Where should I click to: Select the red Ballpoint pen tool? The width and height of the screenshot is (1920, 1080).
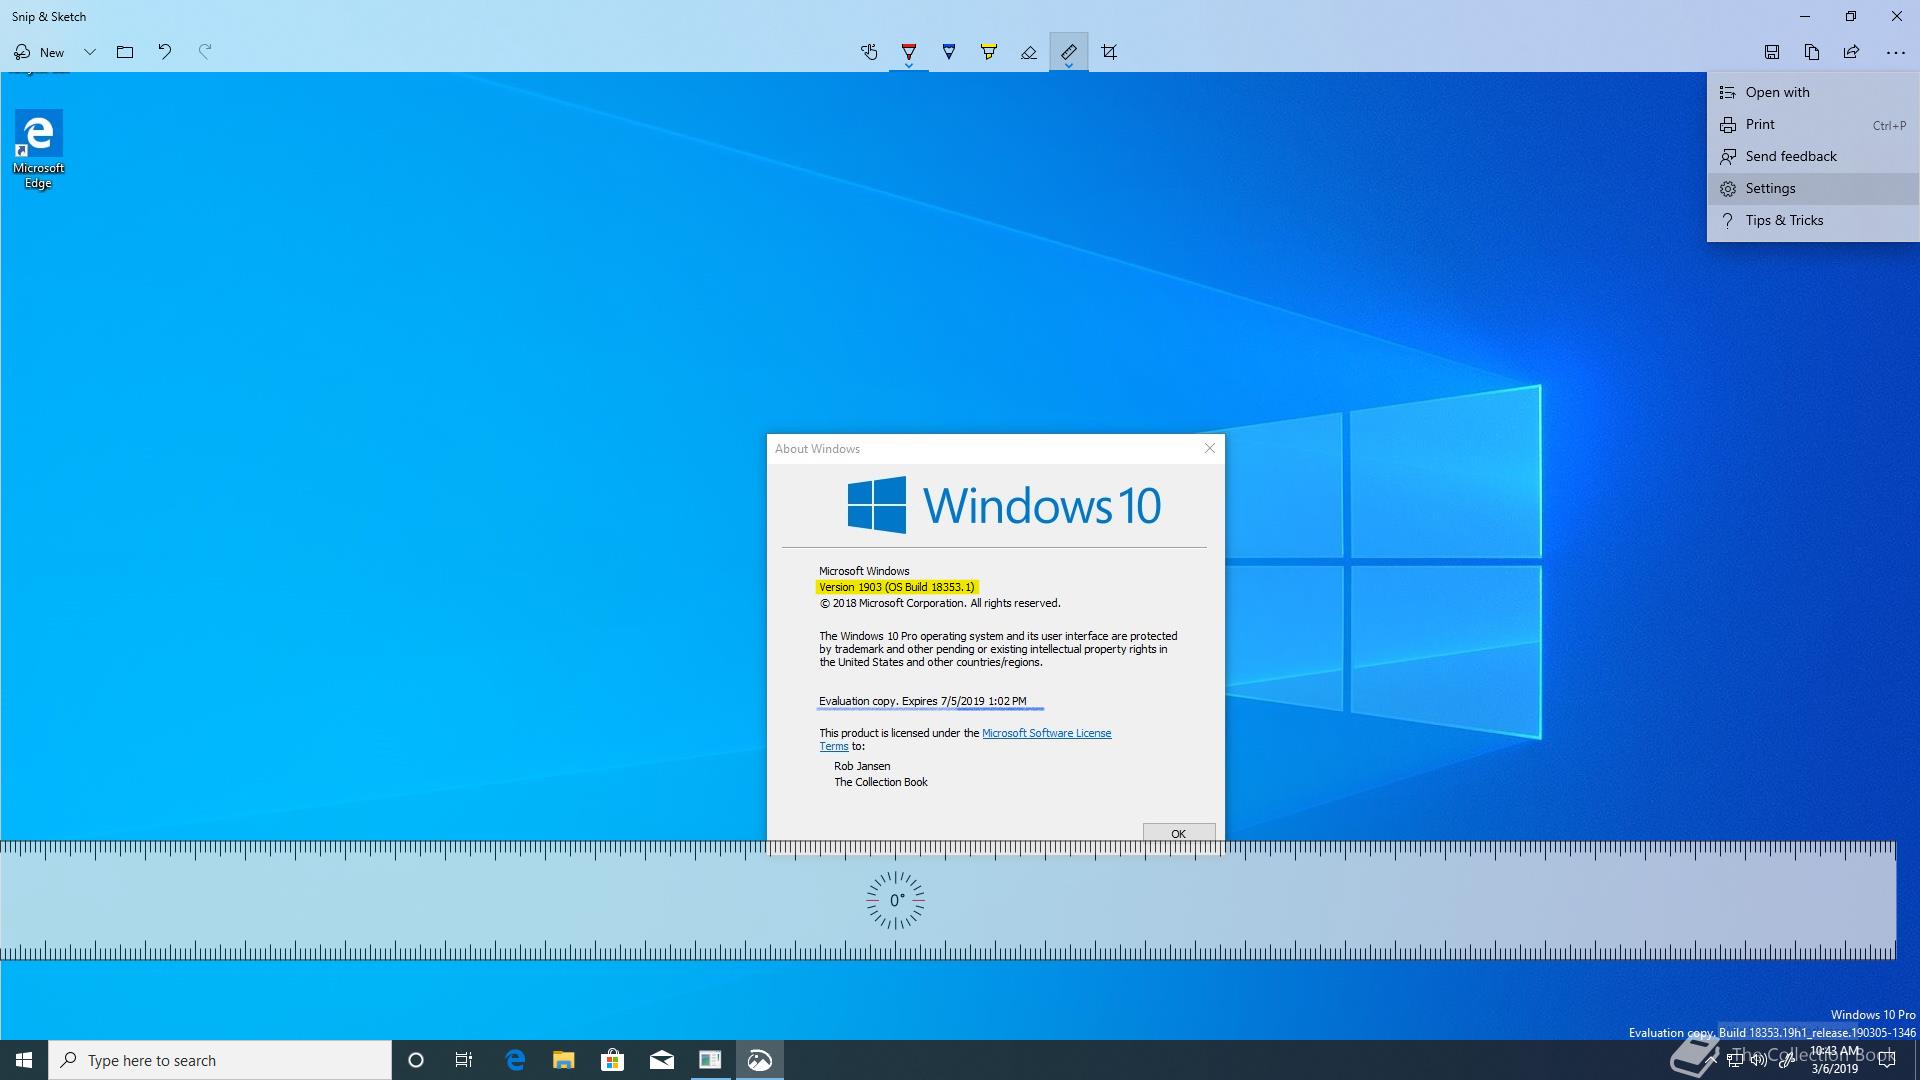pyautogui.click(x=909, y=52)
